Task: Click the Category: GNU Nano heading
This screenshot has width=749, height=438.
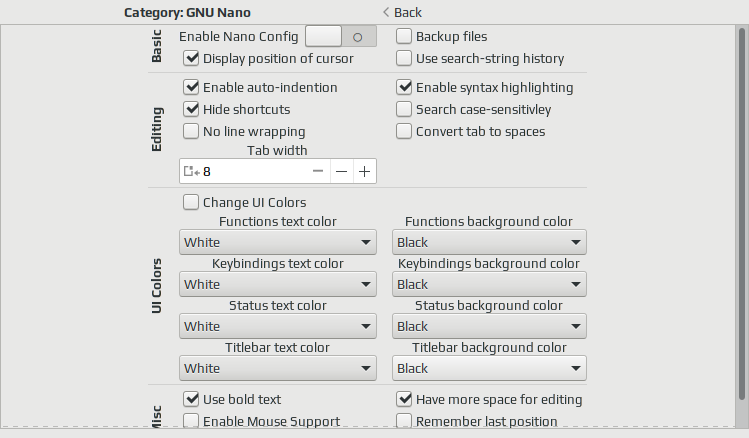Action: coord(187,12)
